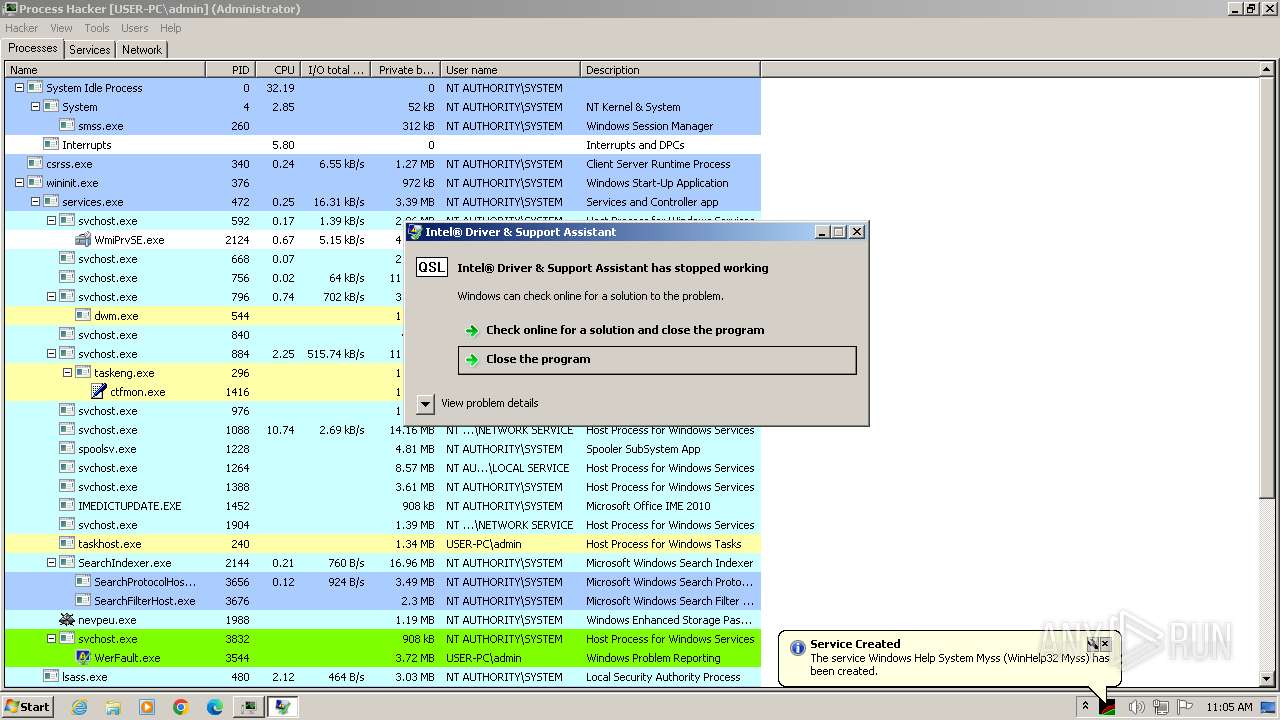Select the SearchProtocolHost process row
1280x720 pixels.
pos(383,582)
